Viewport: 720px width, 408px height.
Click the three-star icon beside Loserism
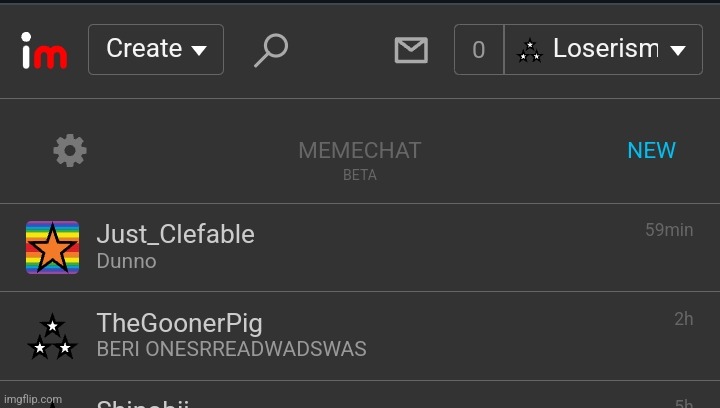(529, 50)
